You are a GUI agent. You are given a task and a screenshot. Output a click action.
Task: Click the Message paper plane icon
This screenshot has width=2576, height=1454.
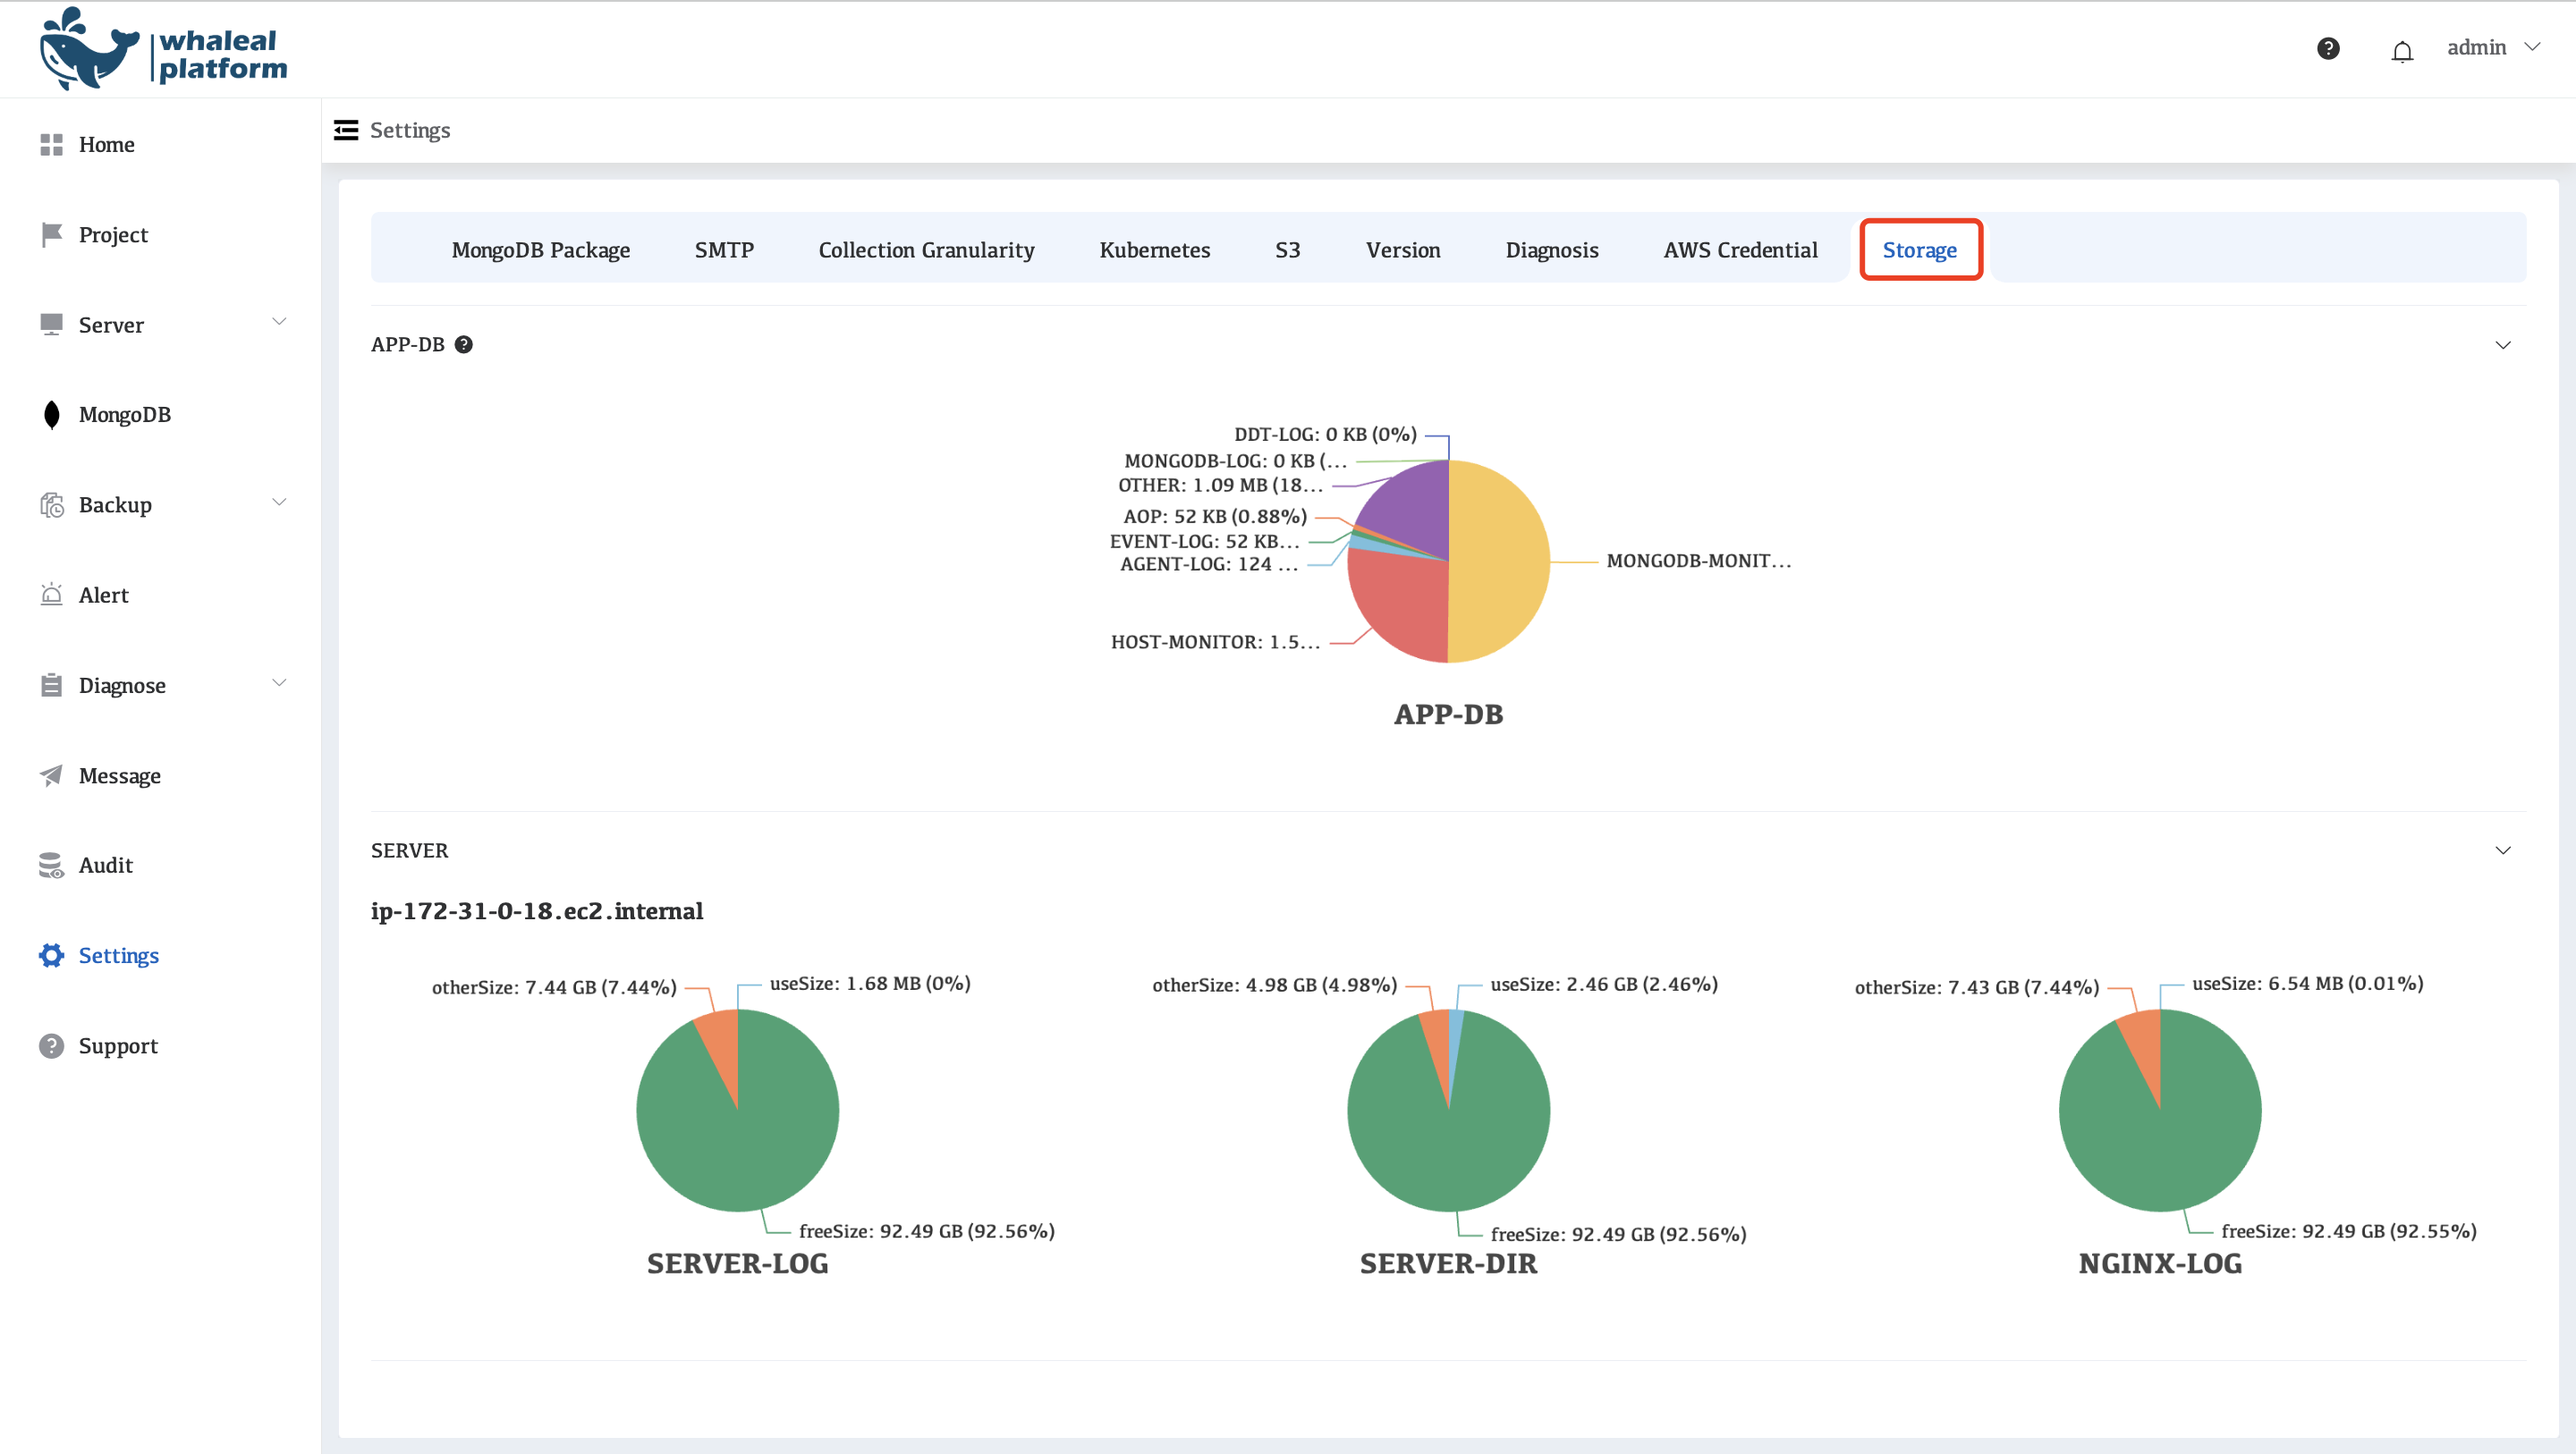point(51,775)
